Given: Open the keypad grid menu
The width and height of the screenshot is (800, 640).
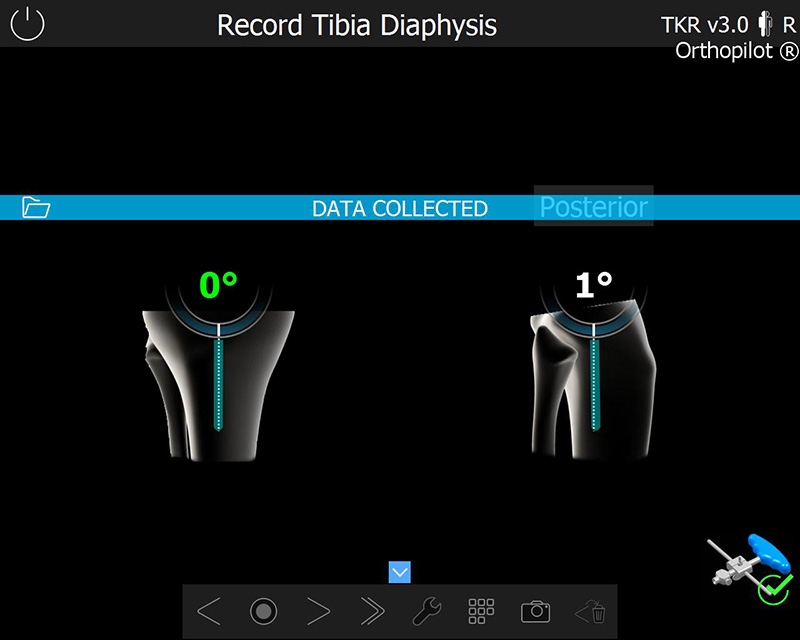Looking at the screenshot, I should (x=481, y=610).
